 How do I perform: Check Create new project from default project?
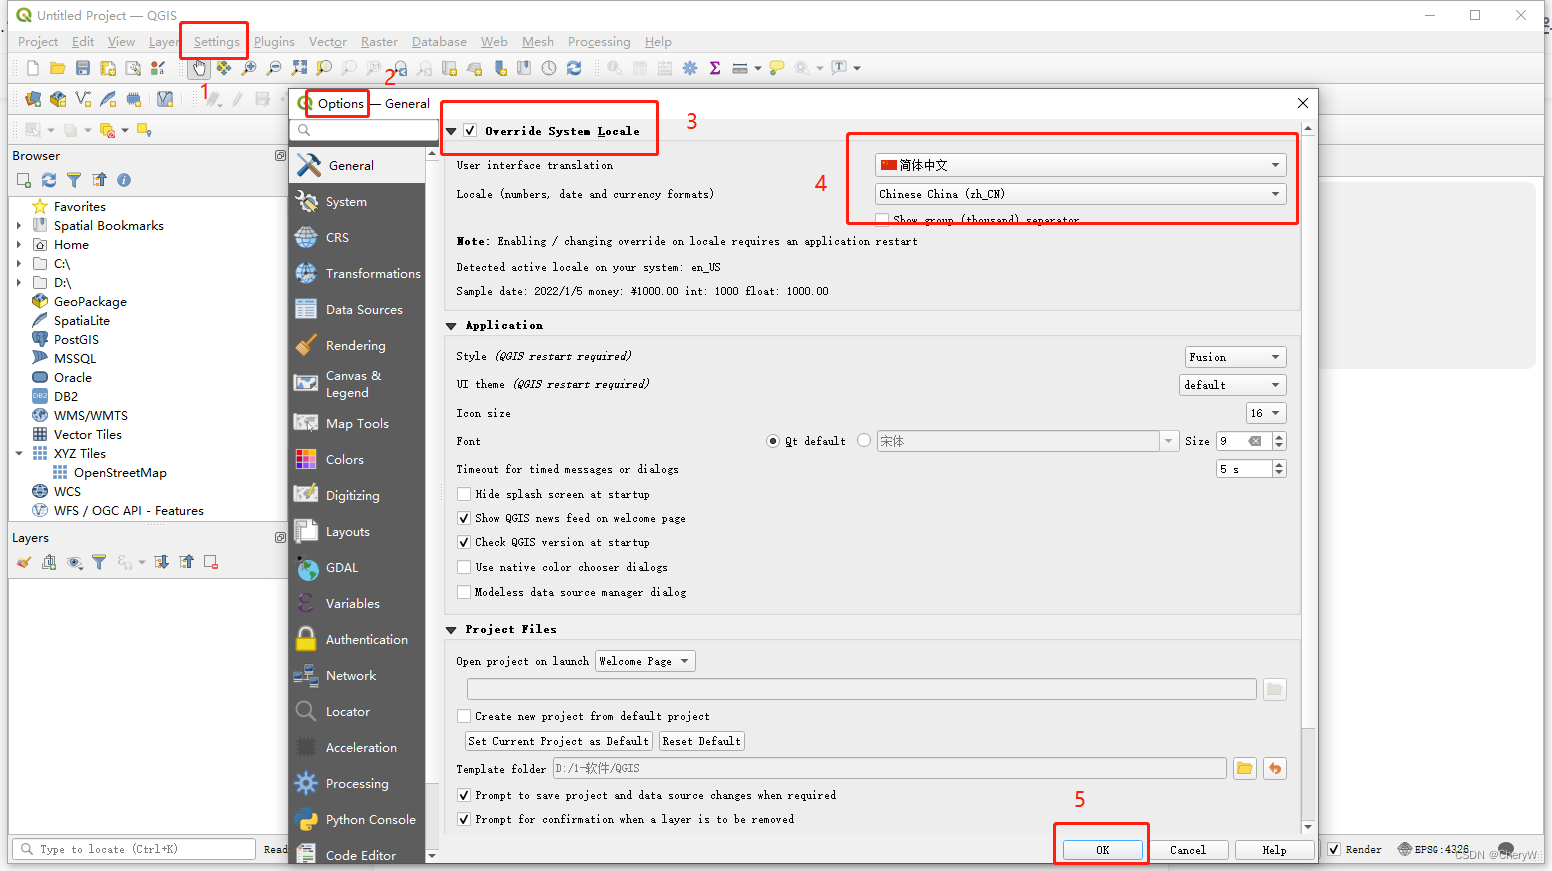click(x=464, y=716)
